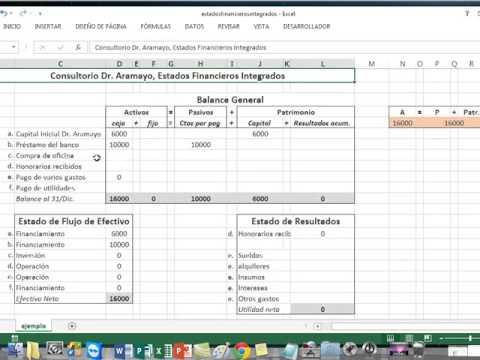Open the PowerPoint icon in the taskbar

(182, 350)
